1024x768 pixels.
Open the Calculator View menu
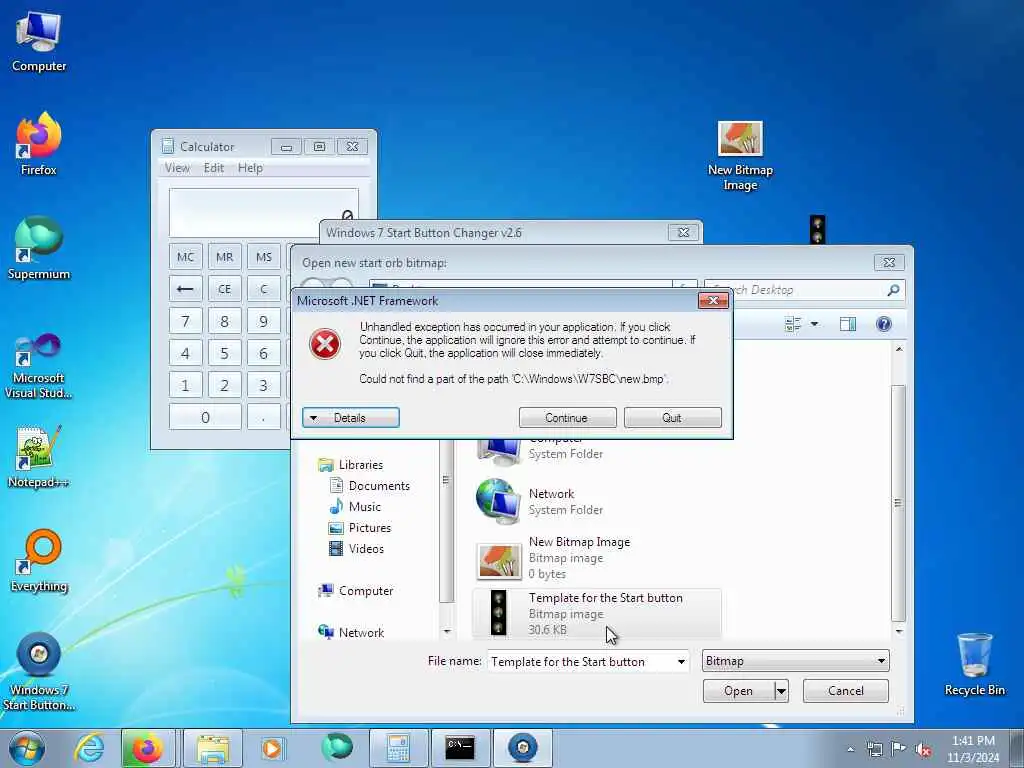point(177,168)
